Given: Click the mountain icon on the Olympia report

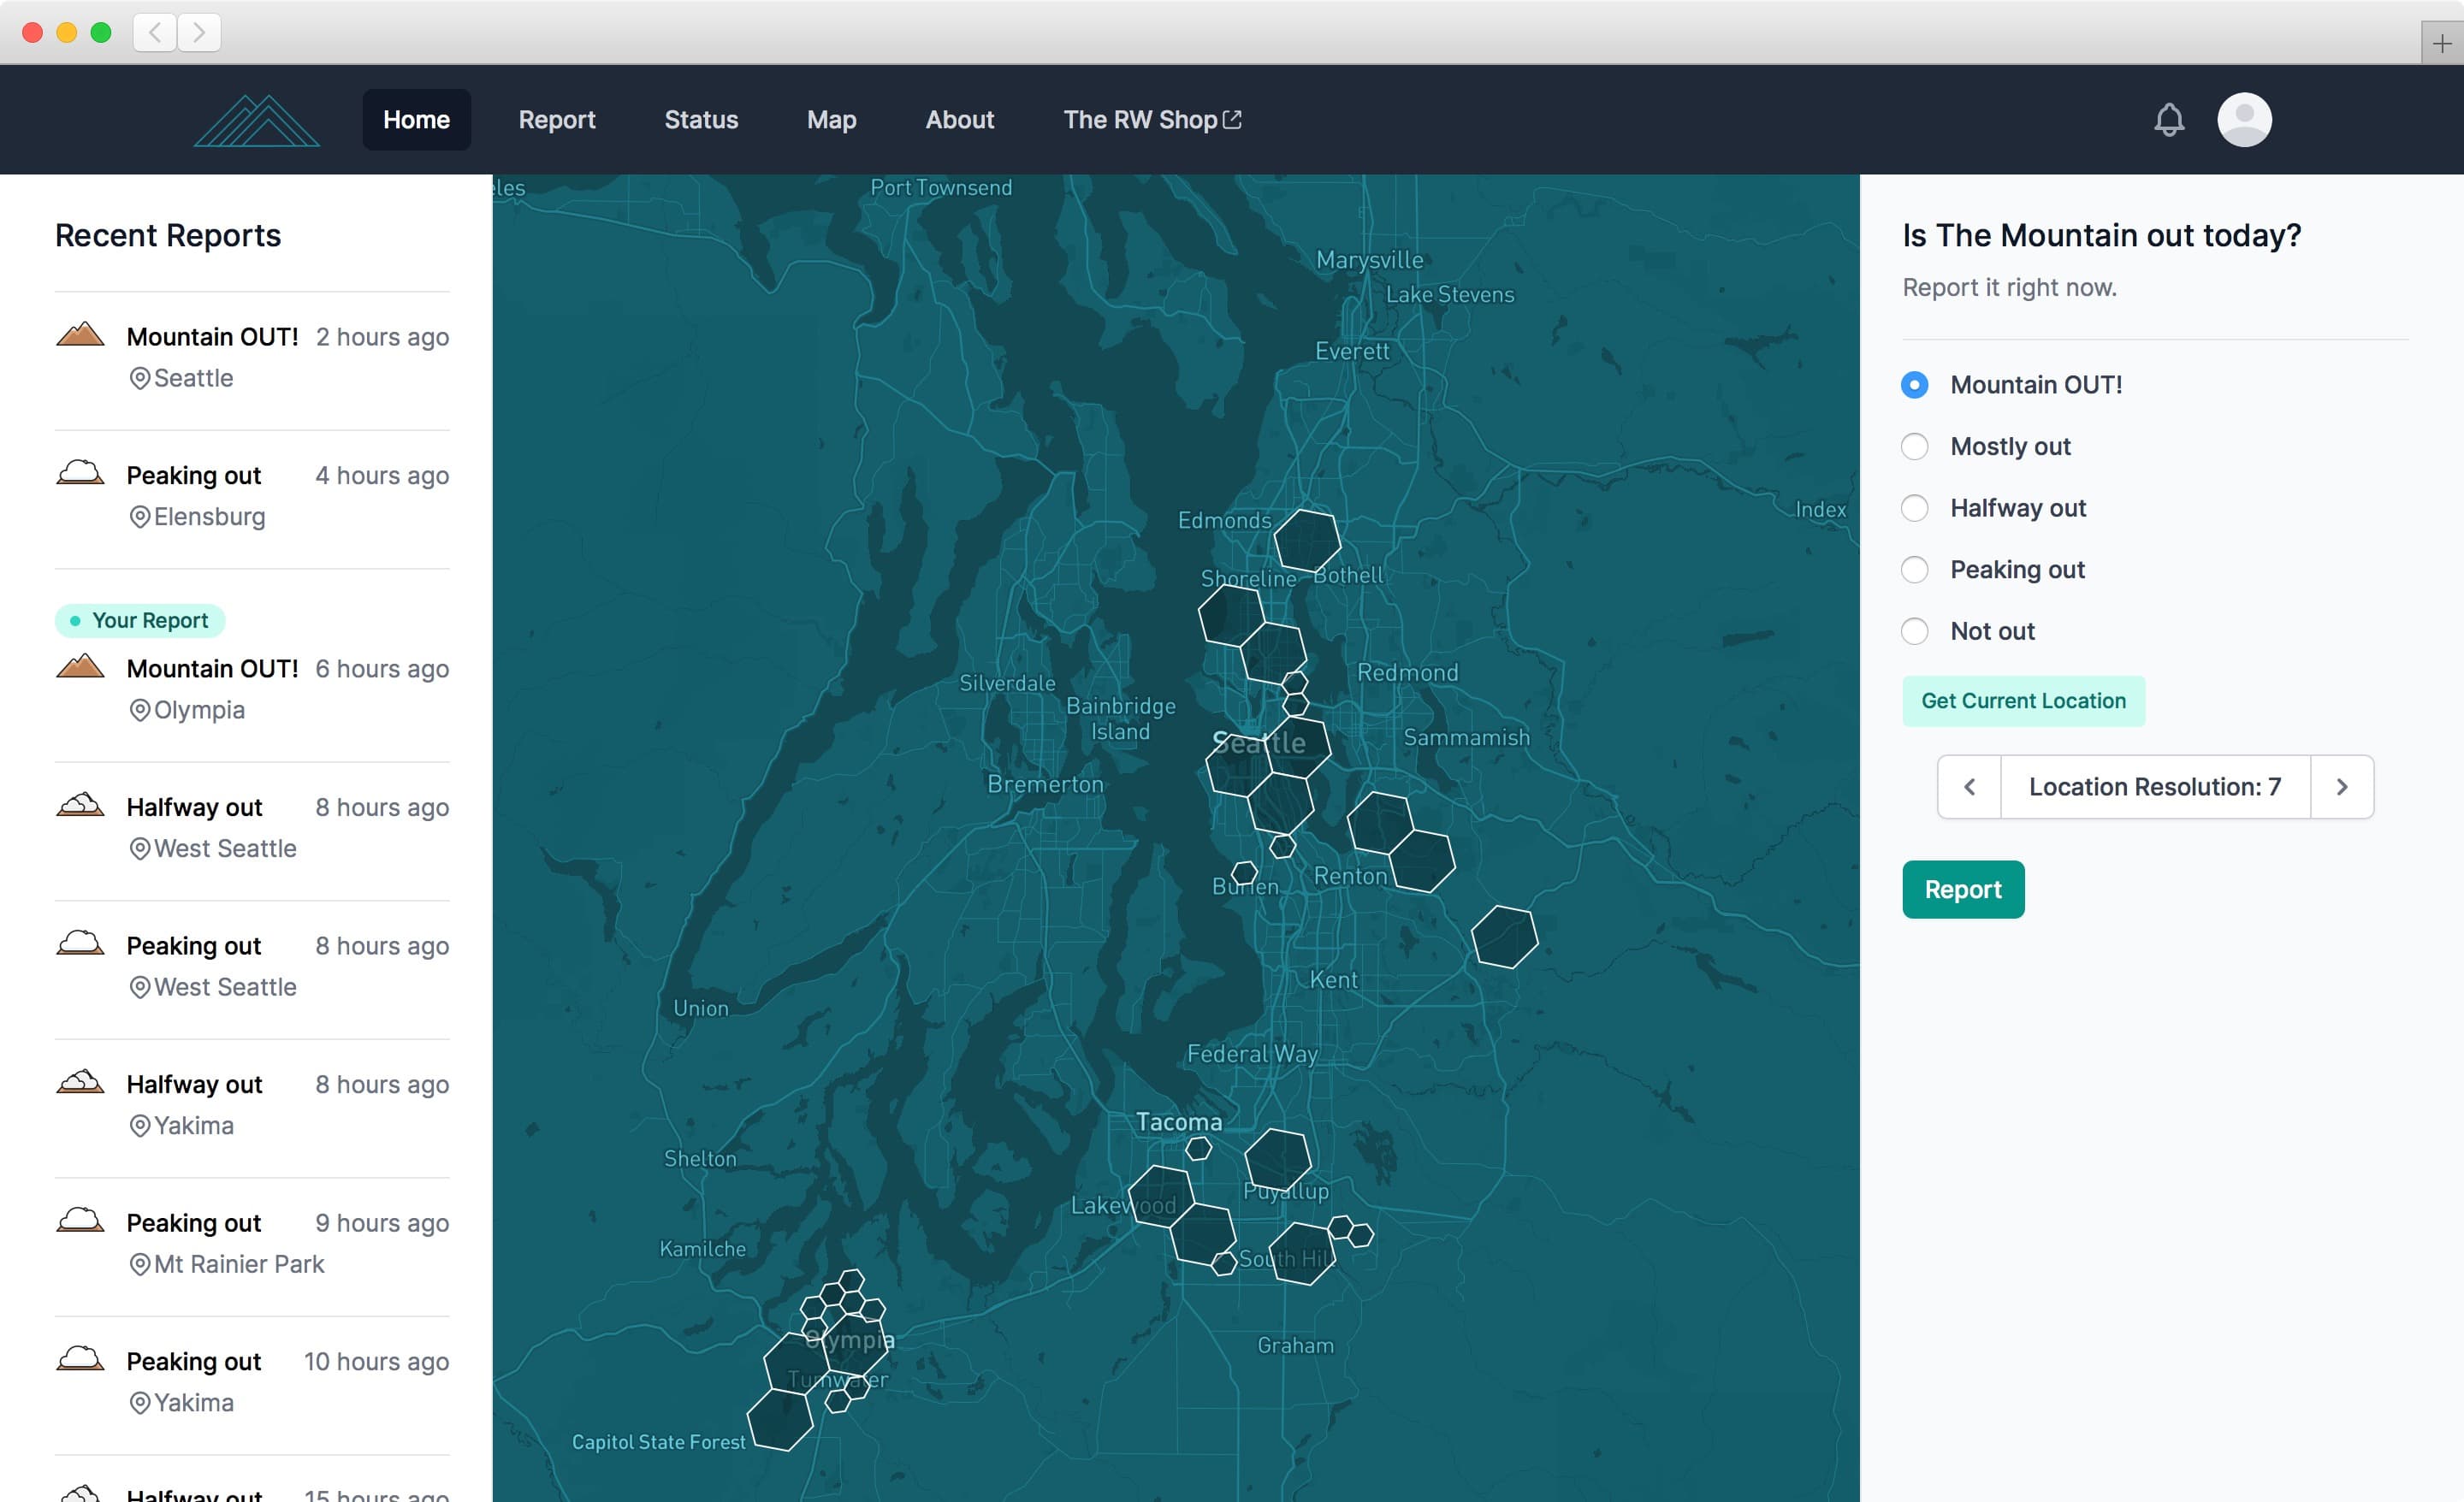Looking at the screenshot, I should tap(80, 665).
